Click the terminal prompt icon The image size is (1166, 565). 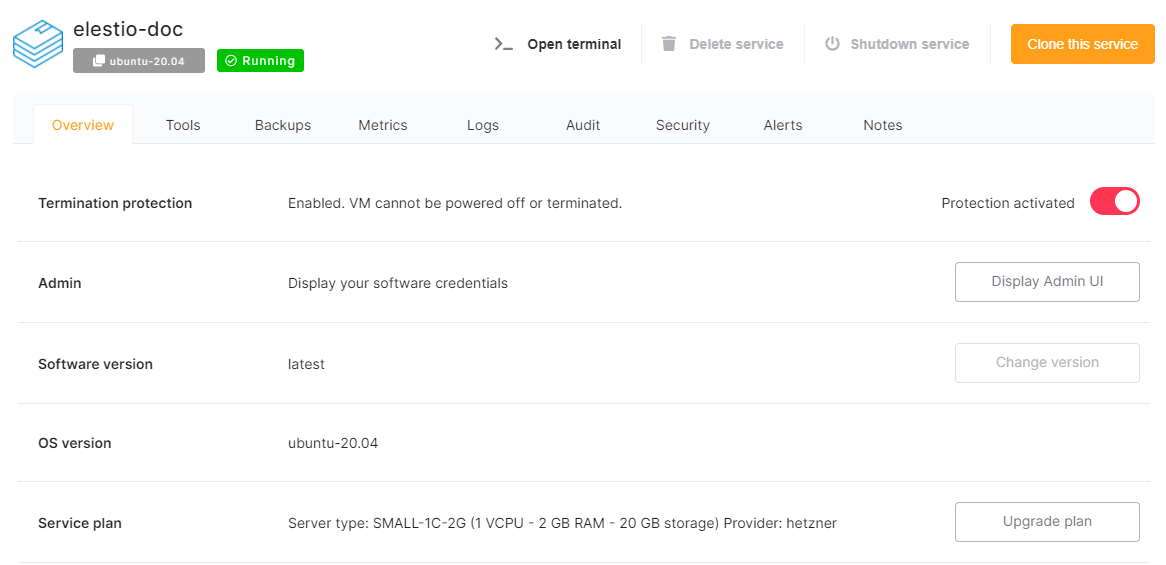504,44
